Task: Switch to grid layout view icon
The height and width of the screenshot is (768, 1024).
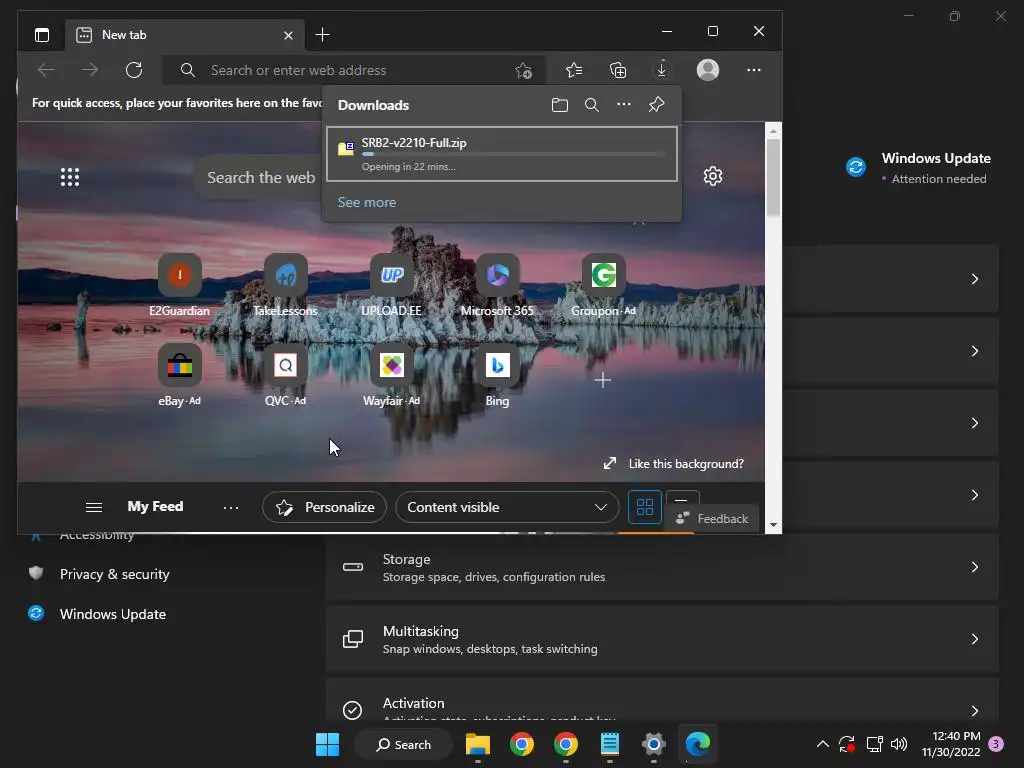Action: 645,507
